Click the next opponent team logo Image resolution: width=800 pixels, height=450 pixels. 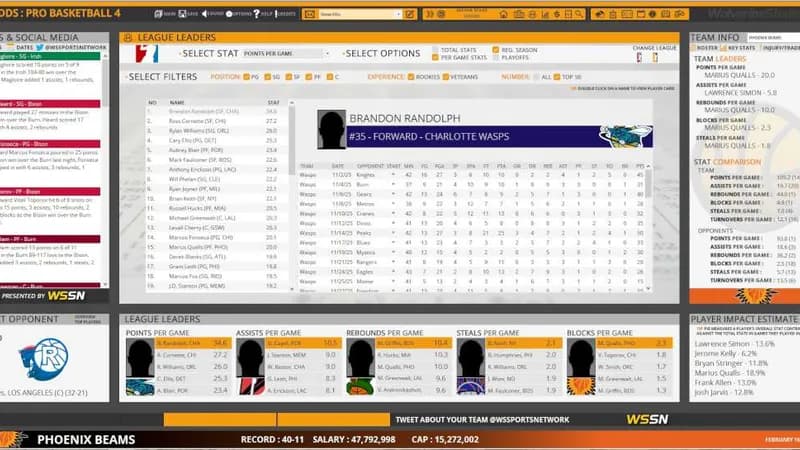point(44,359)
